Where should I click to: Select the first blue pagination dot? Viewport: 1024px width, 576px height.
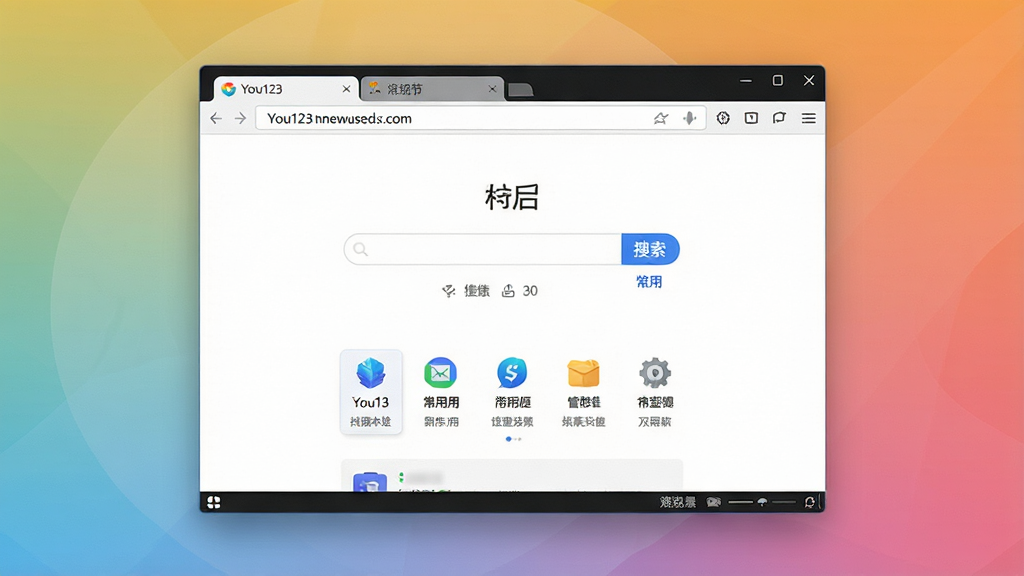click(509, 439)
